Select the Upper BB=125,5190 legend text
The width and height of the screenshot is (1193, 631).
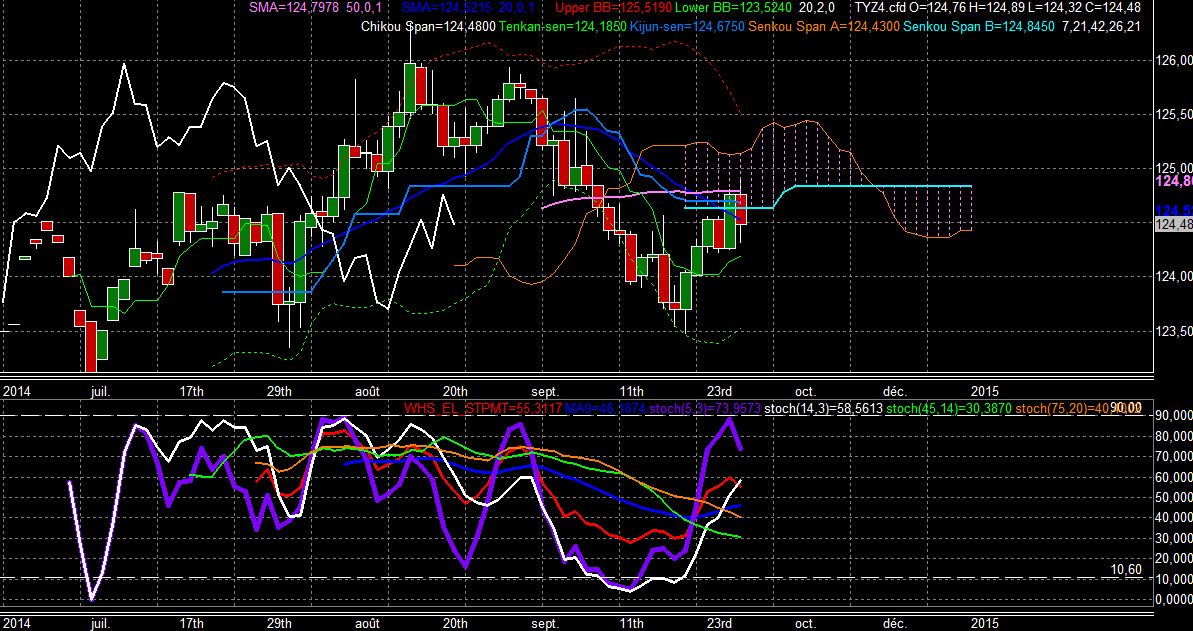pos(594,8)
